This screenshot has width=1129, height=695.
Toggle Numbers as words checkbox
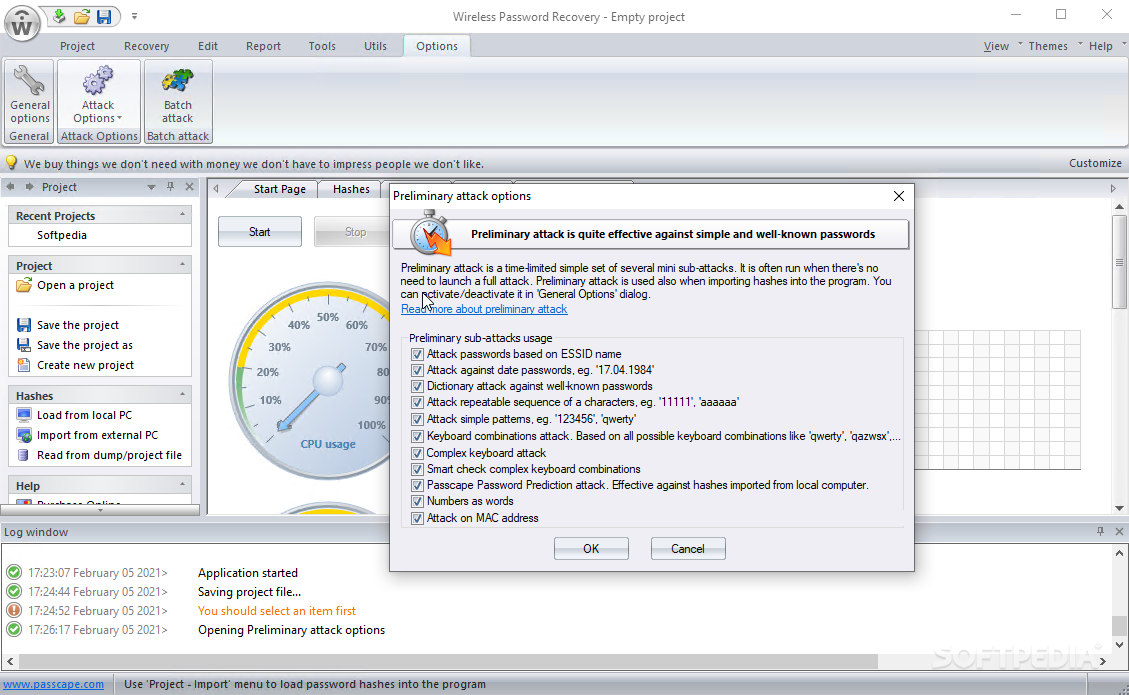click(417, 501)
